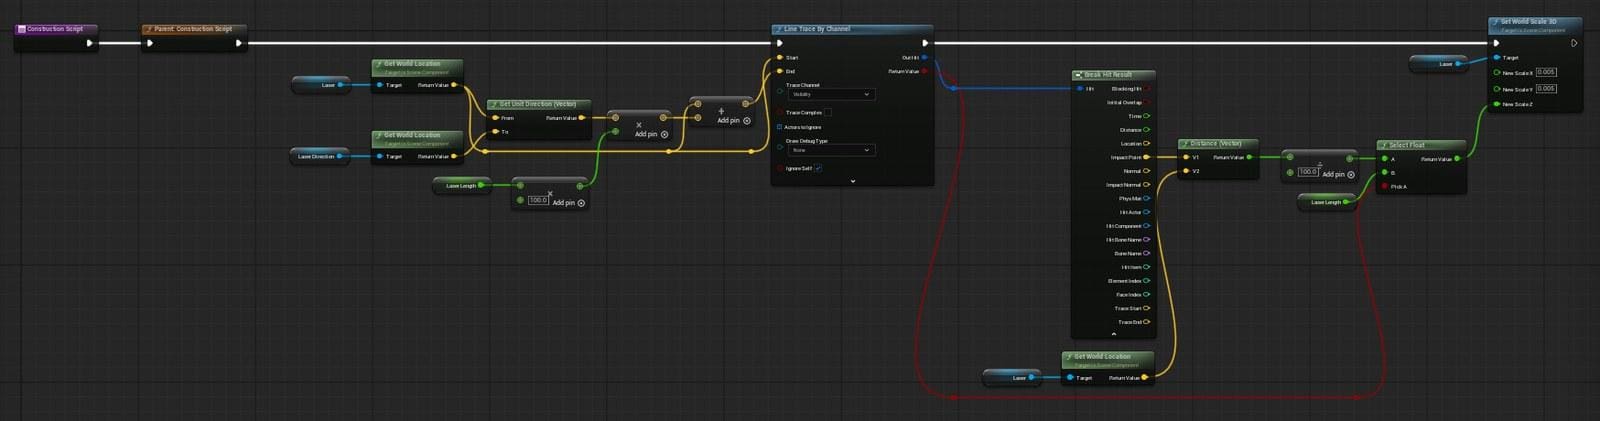The image size is (1600, 421).
Task: Click Add pin on the vector multiply node
Action: coord(651,134)
